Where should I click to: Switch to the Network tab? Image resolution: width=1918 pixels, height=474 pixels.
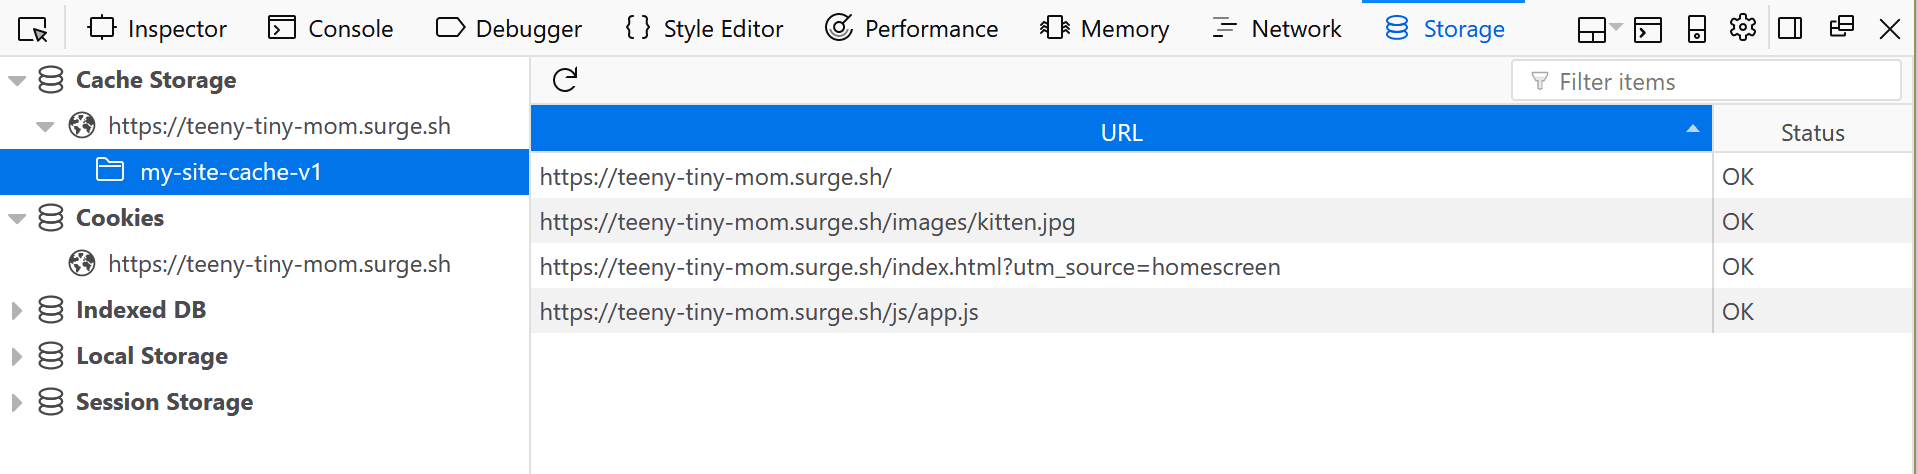pyautogui.click(x=1275, y=29)
